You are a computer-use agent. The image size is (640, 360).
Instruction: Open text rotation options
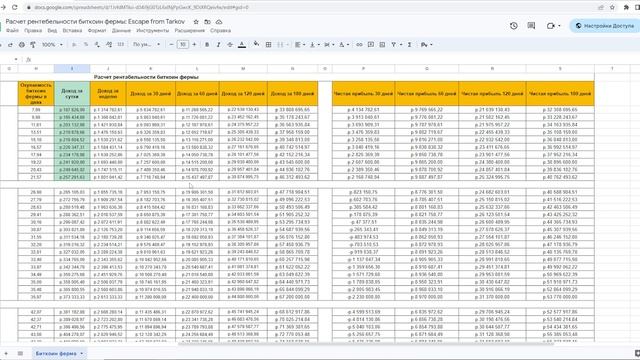pyautogui.click(x=344, y=44)
